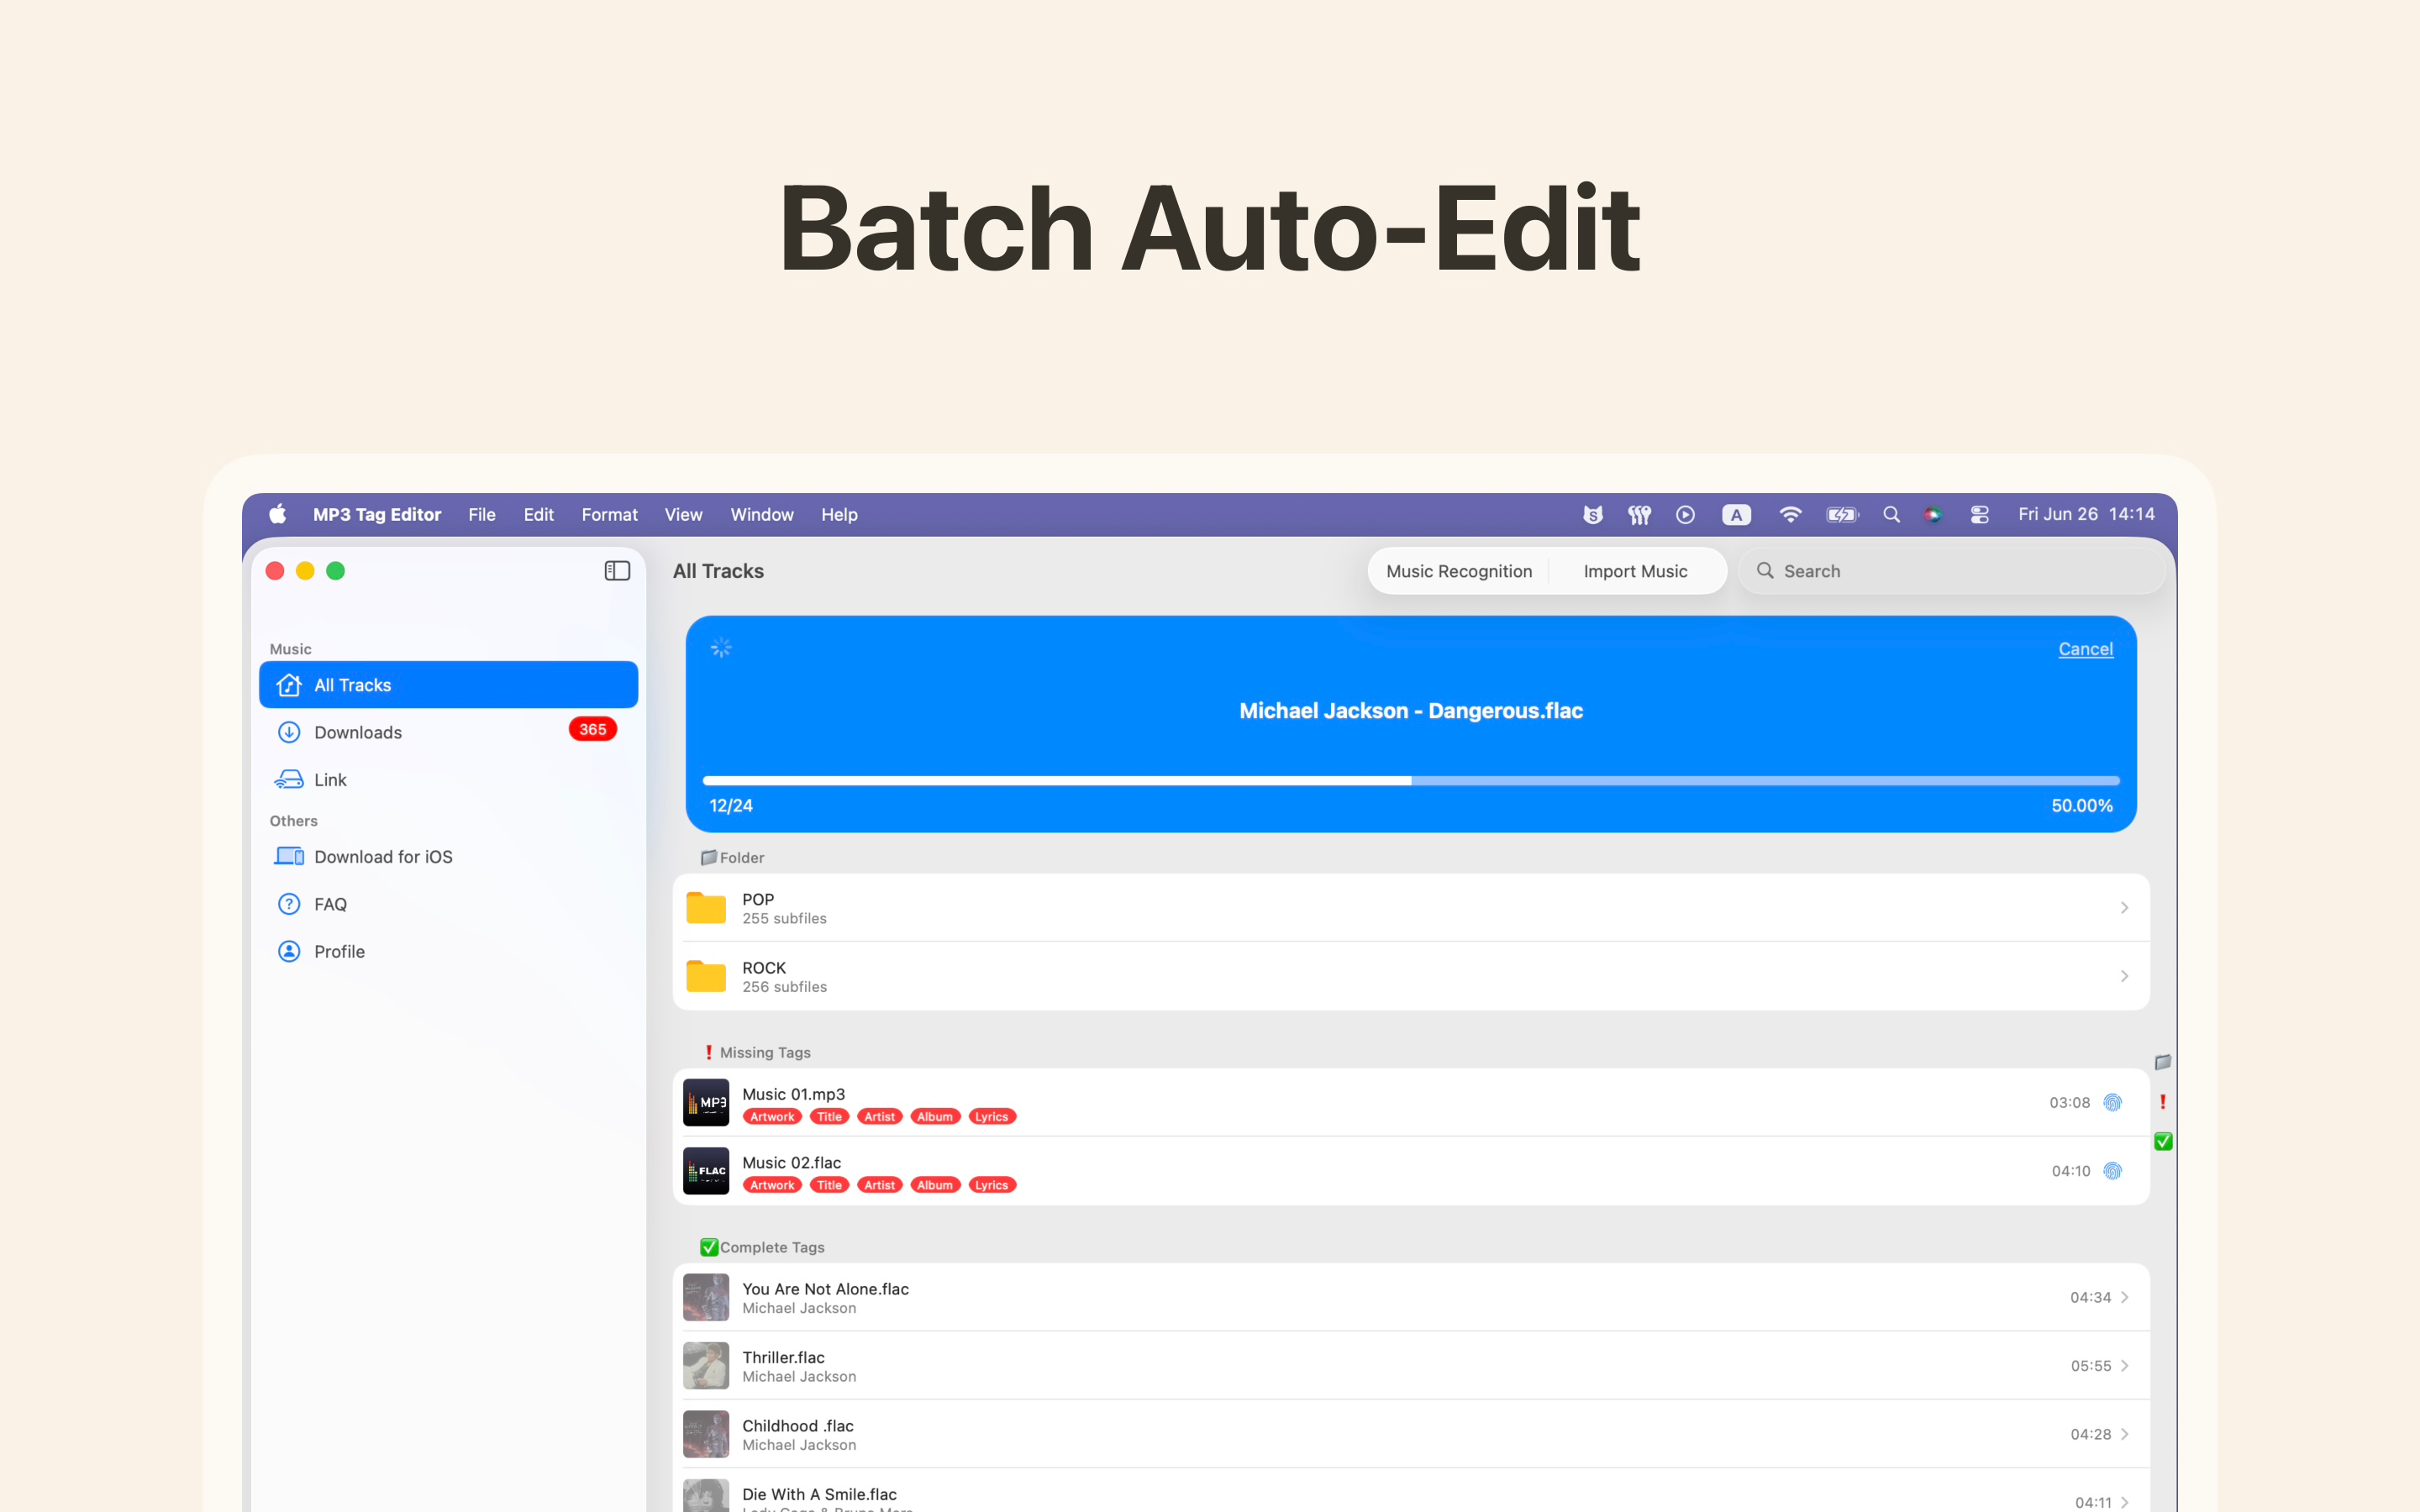
Task: Expand the POP folder chevron
Action: tap(2124, 908)
